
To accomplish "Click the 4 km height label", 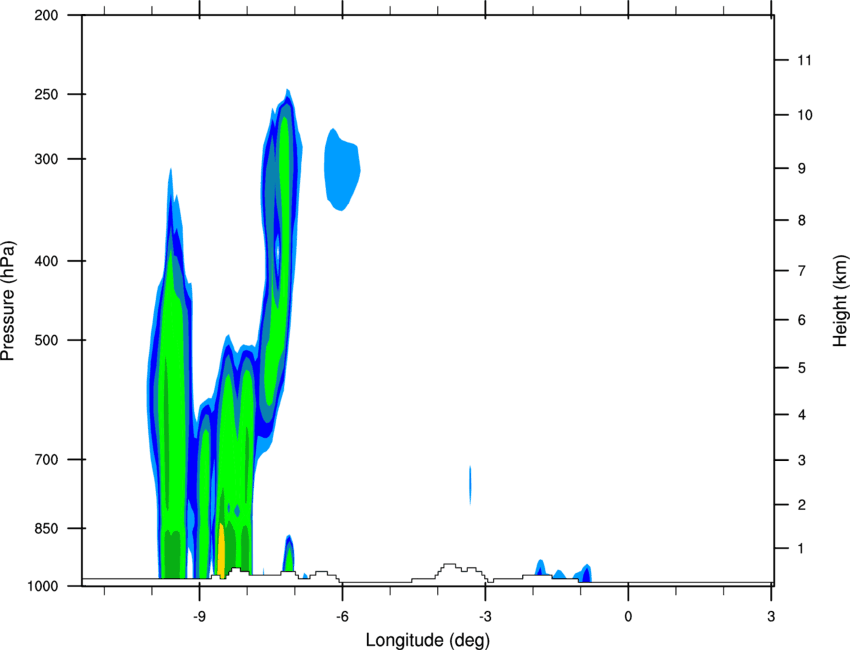I will [x=801, y=415].
